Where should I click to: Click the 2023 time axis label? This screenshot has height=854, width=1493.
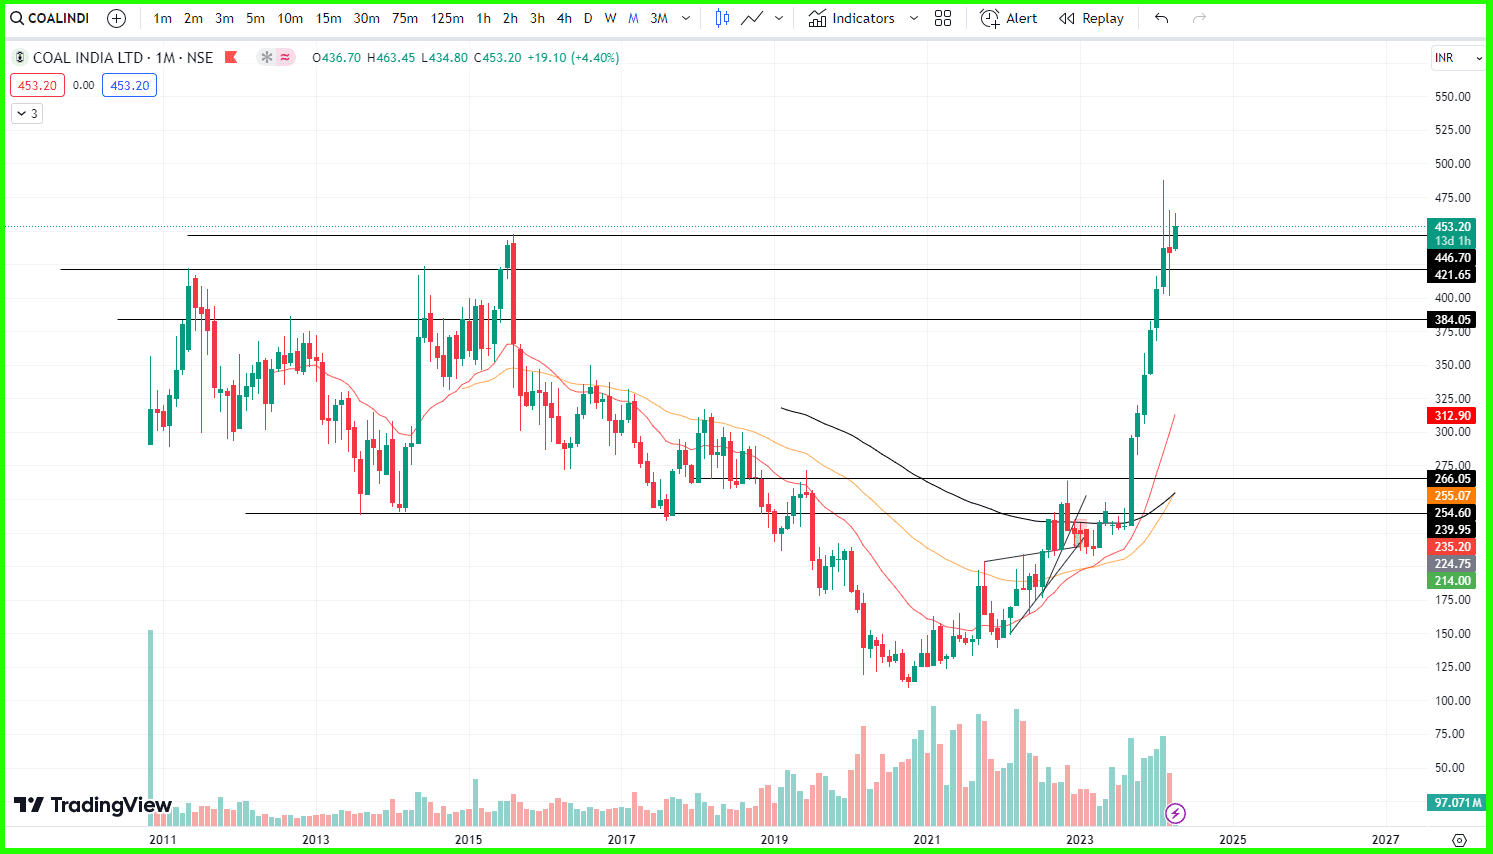(x=1080, y=840)
